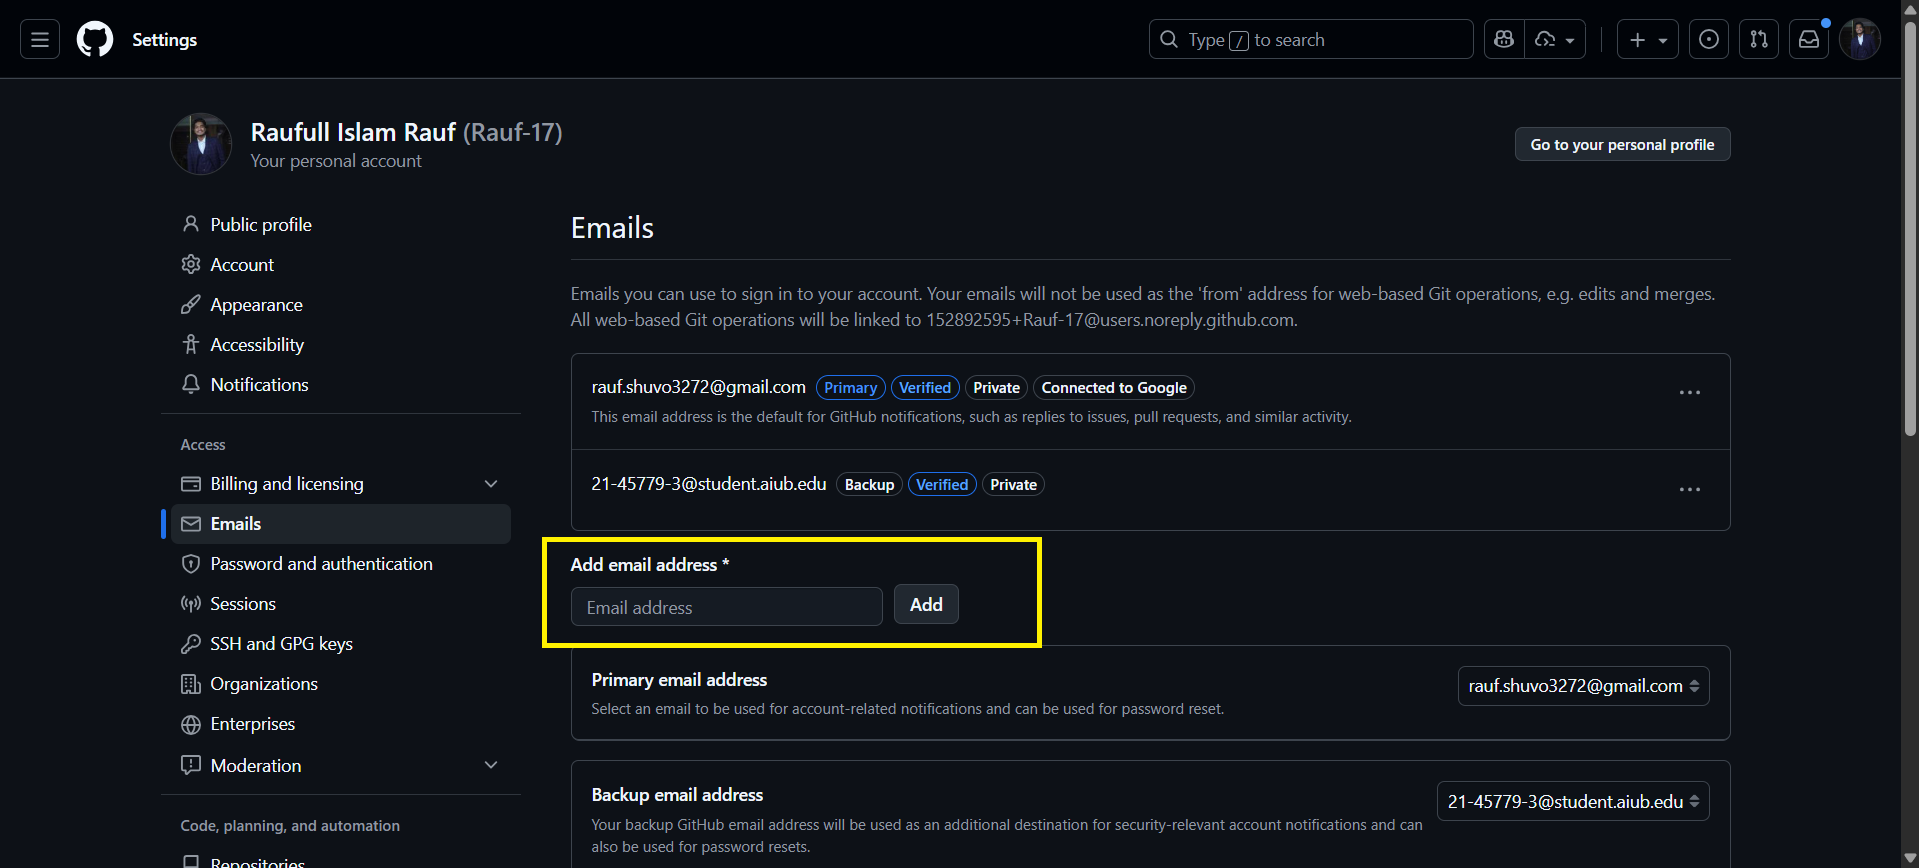Click the accessibility figure icon

pos(191,344)
